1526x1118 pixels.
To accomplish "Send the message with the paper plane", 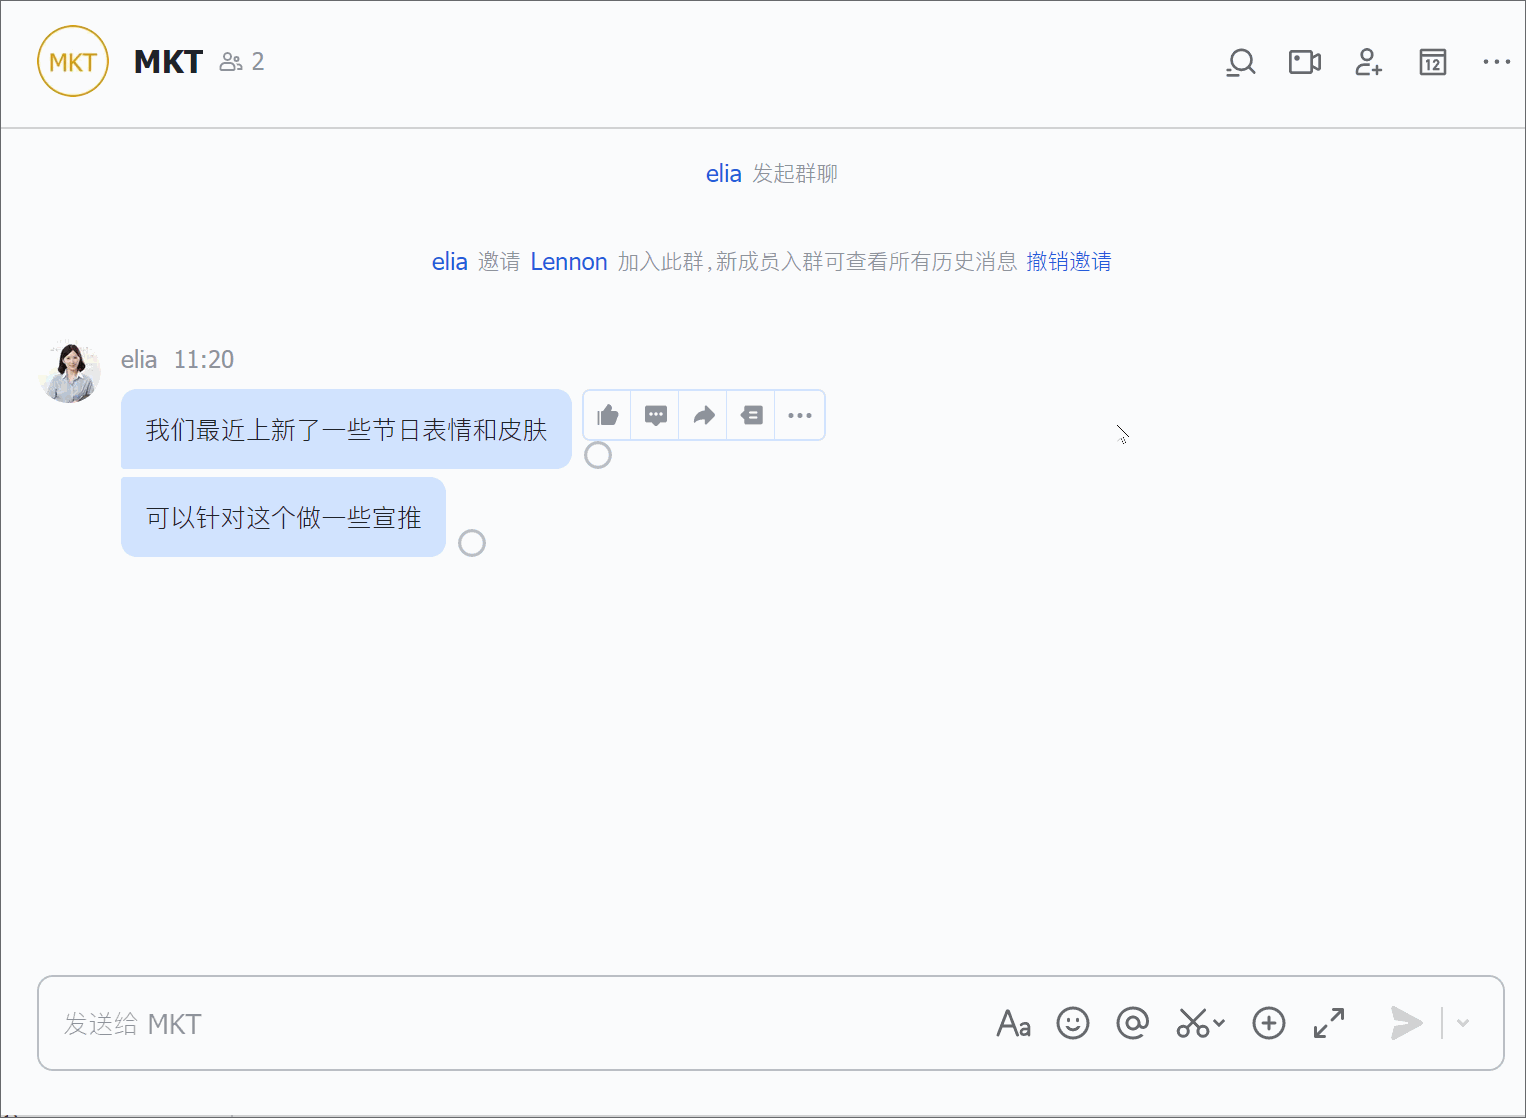I will click(1406, 1023).
